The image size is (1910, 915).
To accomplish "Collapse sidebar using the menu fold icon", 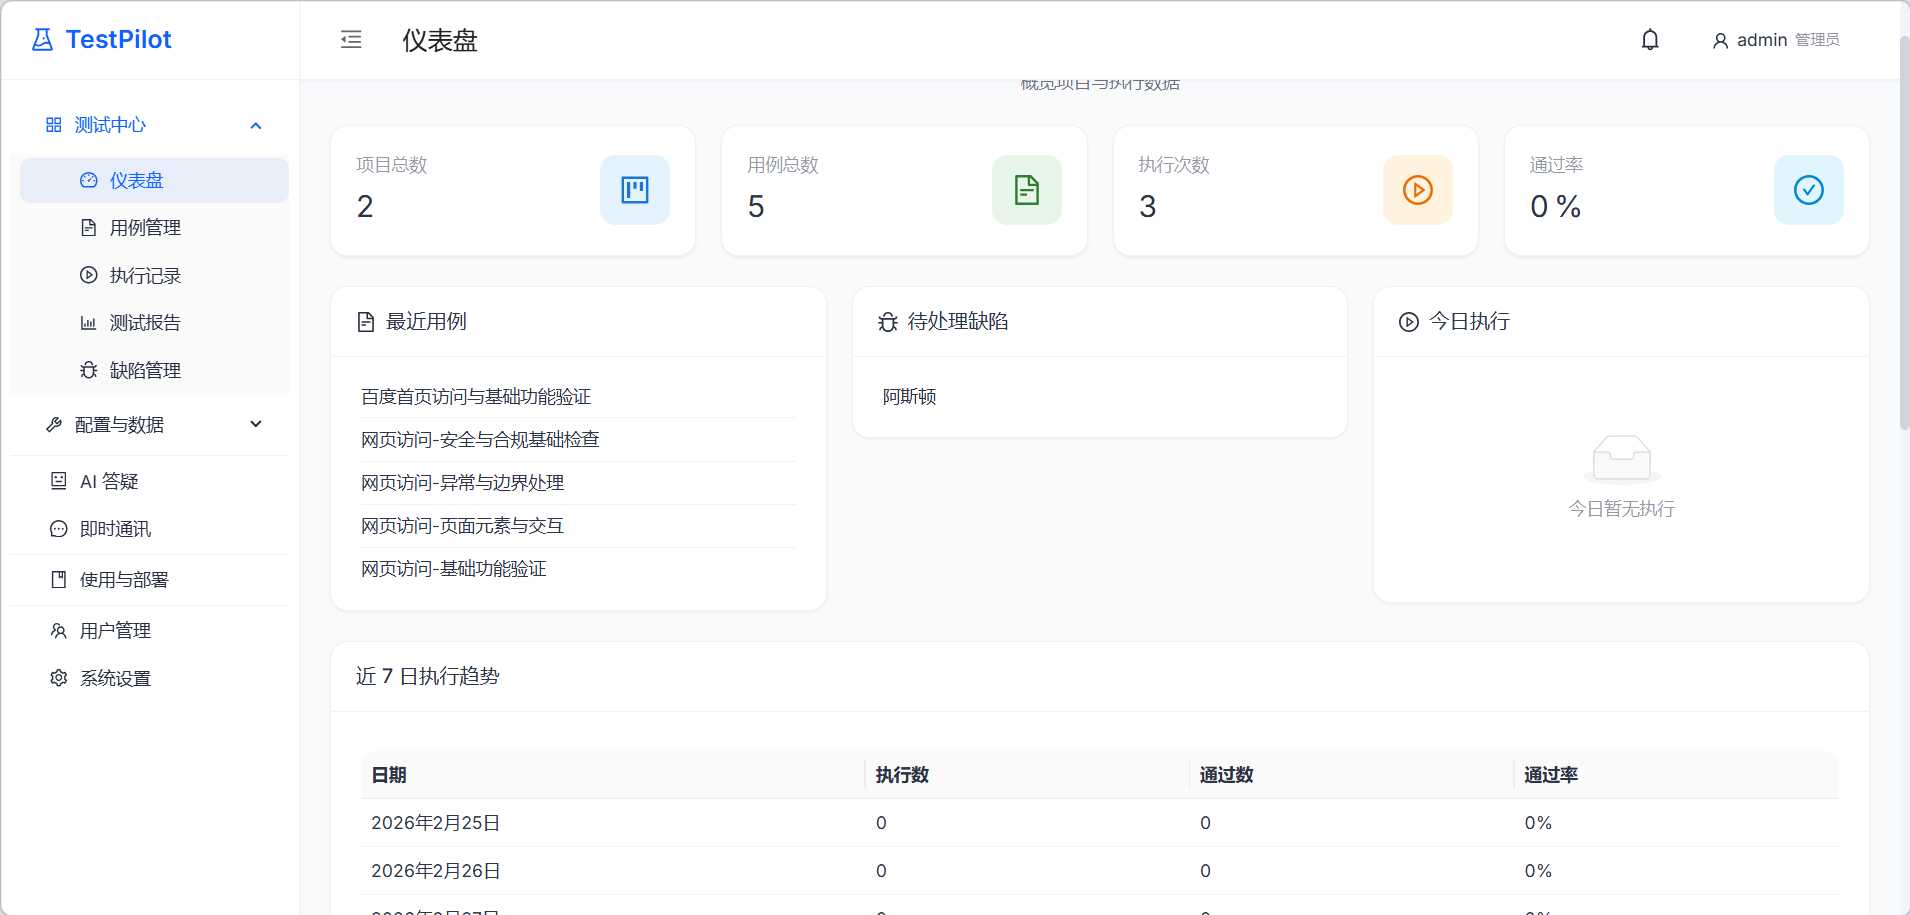I will click(x=351, y=40).
